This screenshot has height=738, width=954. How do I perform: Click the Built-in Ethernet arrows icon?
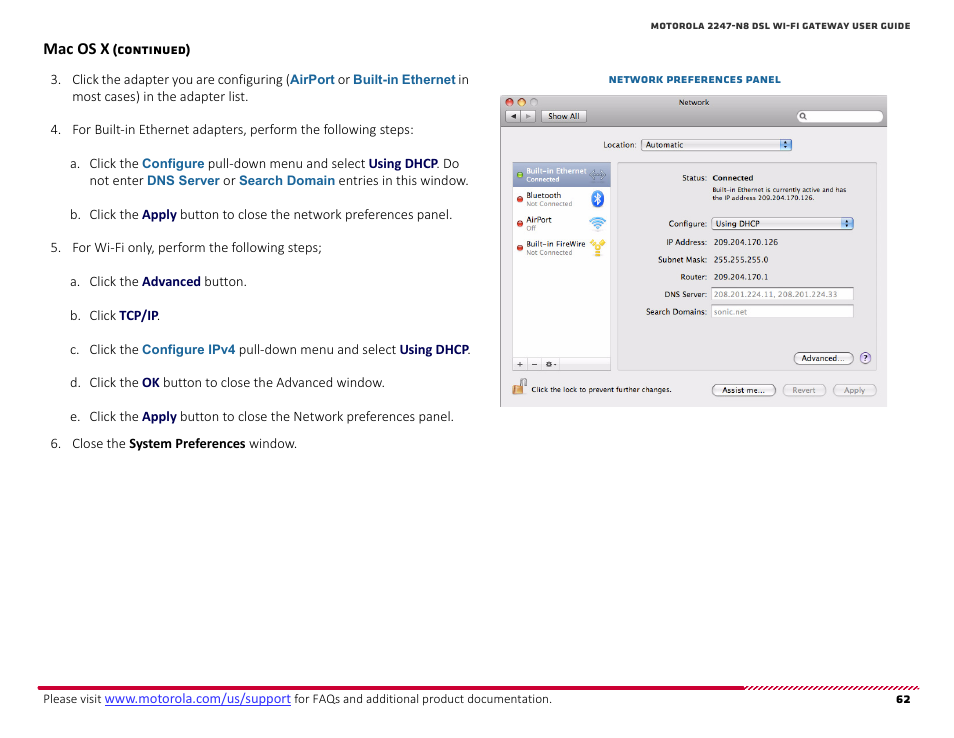tap(597, 175)
